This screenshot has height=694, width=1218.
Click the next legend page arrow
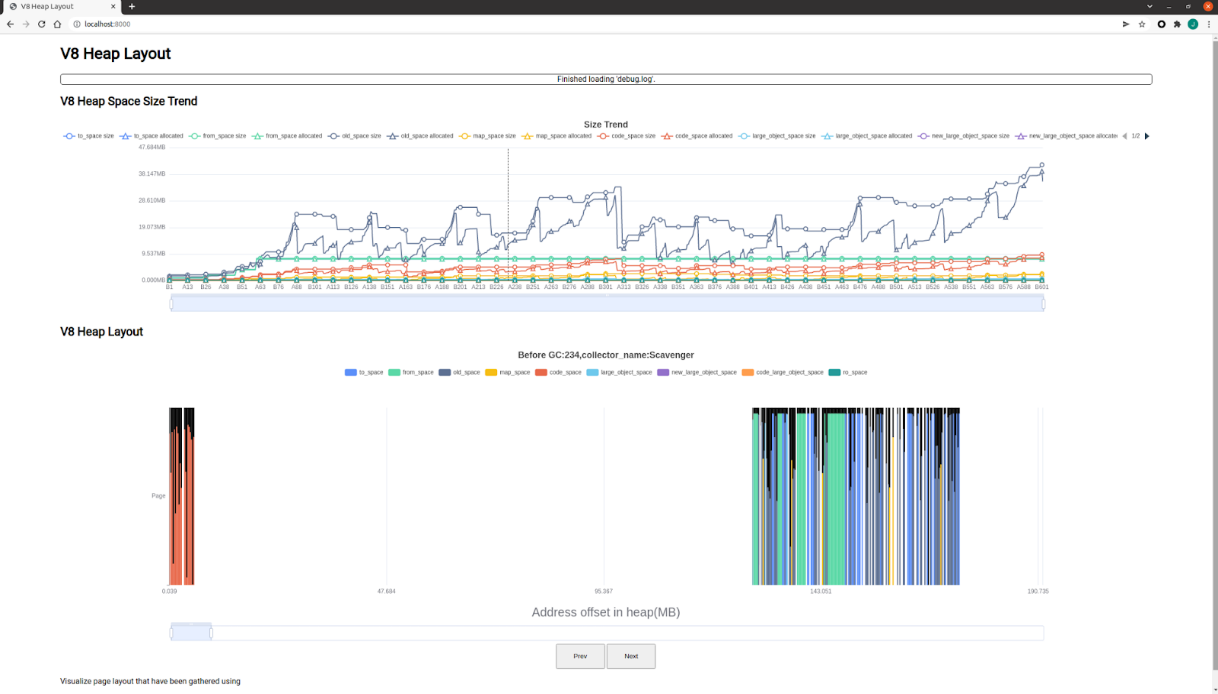tap(1148, 135)
